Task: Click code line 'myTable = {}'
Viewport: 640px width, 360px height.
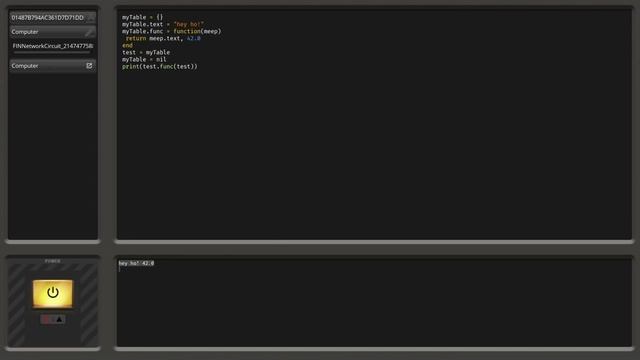Action: [142, 17]
